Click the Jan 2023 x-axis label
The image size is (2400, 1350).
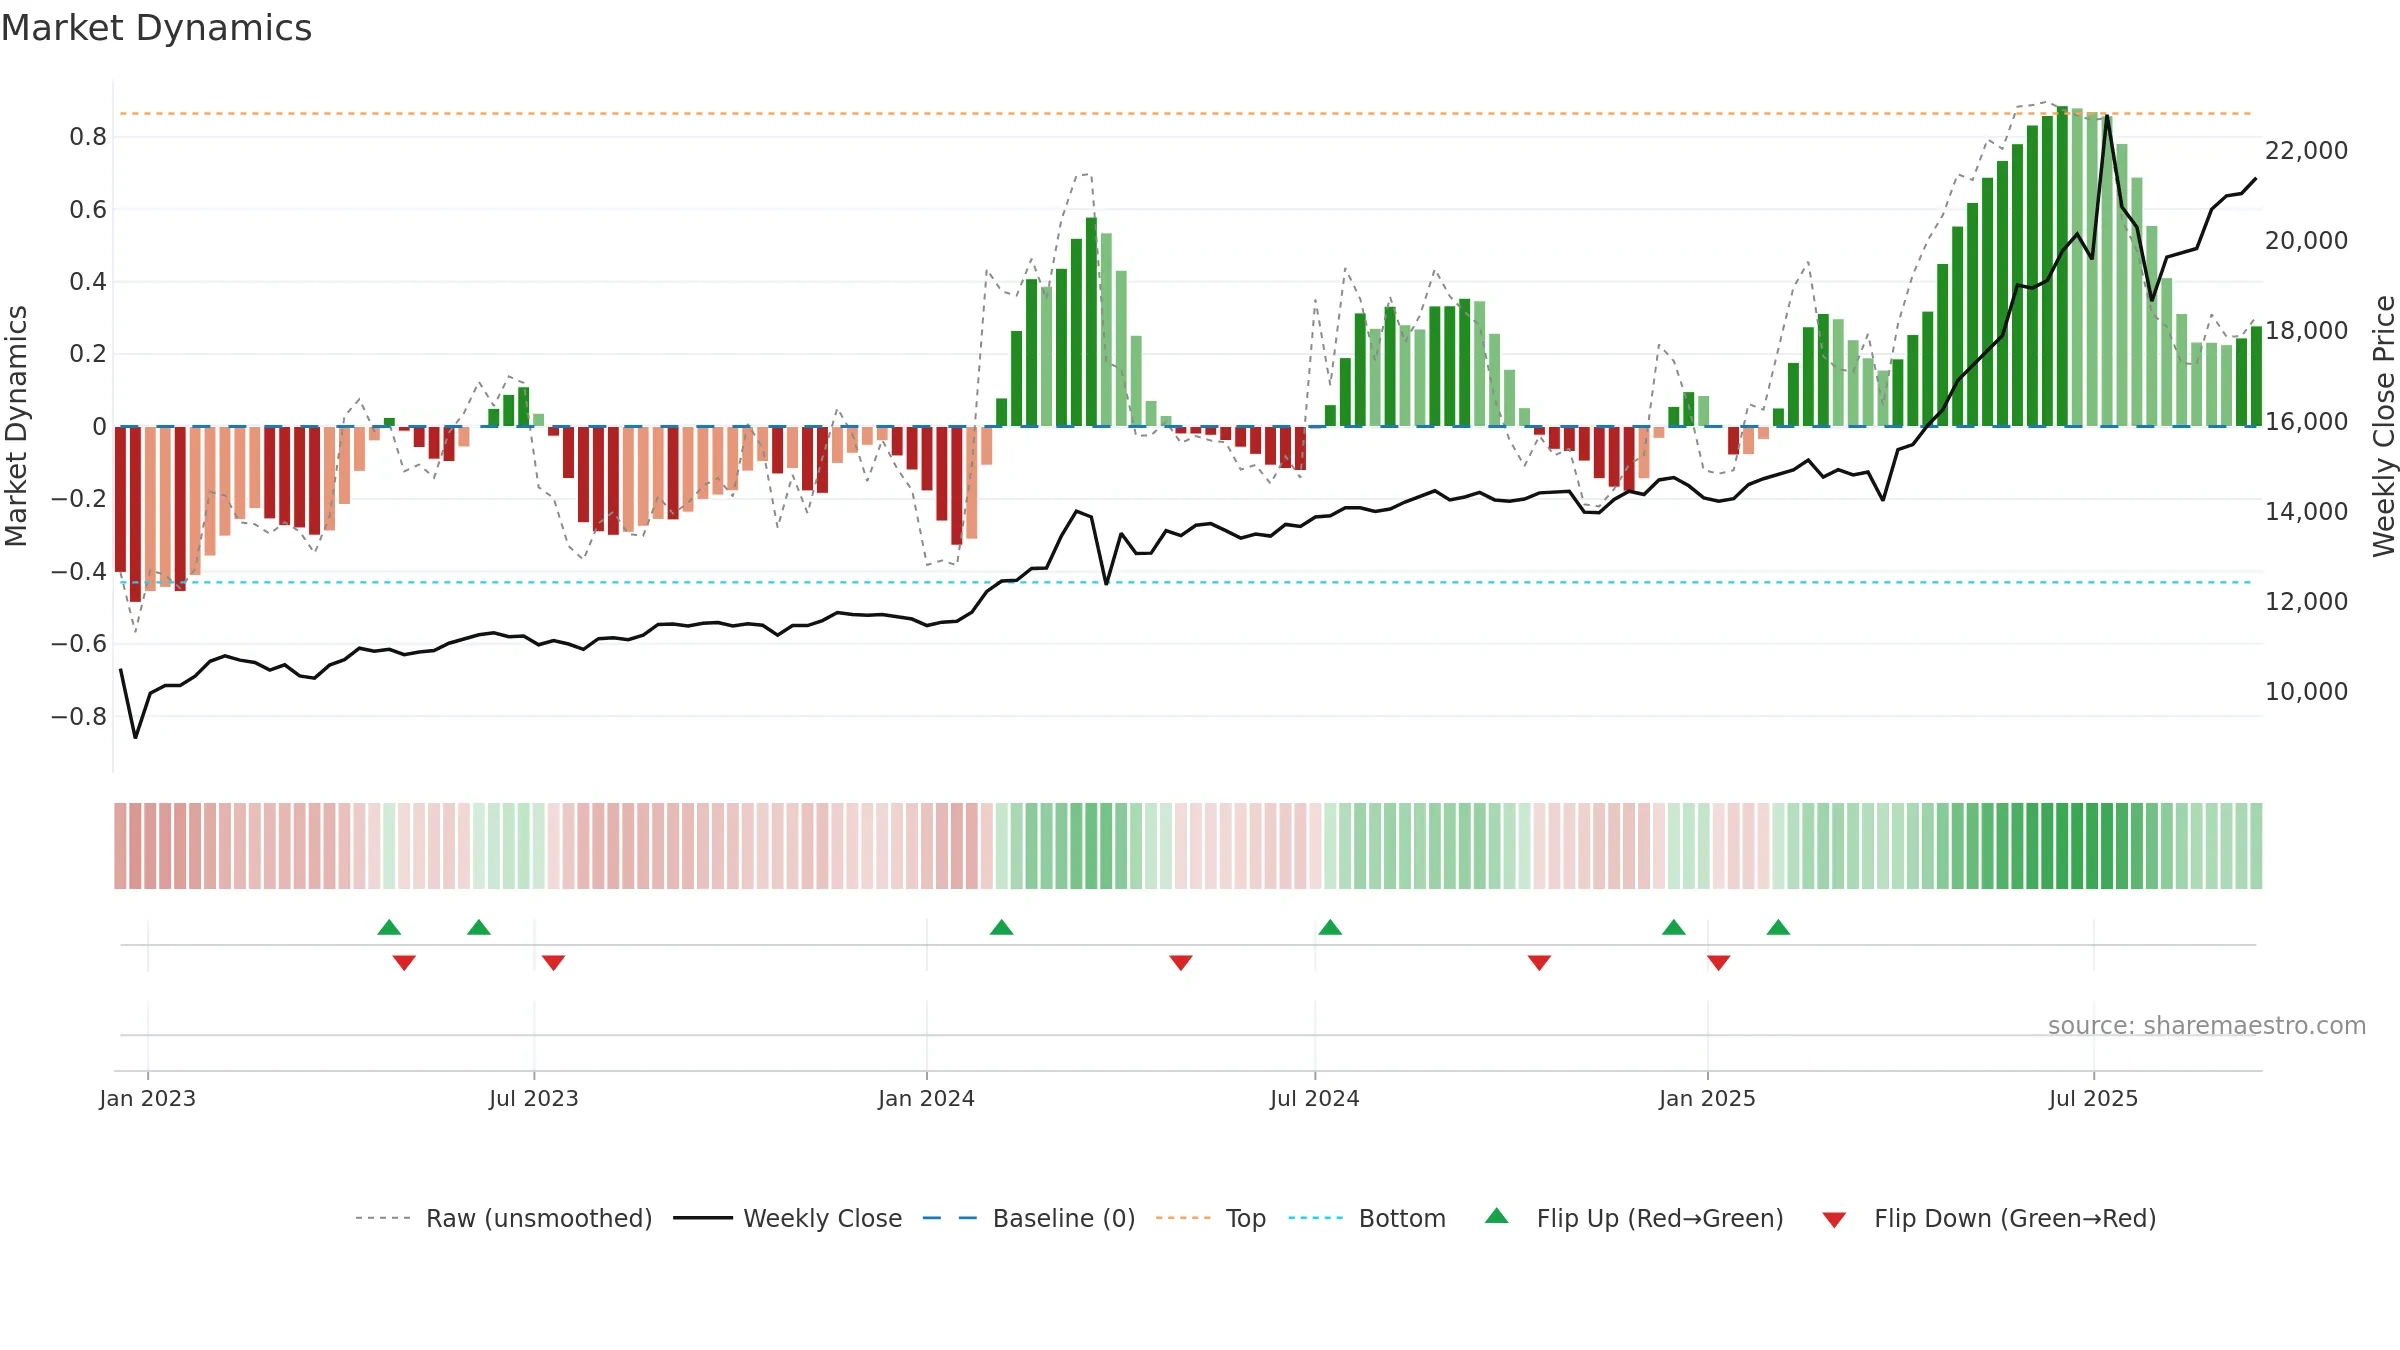pyautogui.click(x=148, y=1098)
